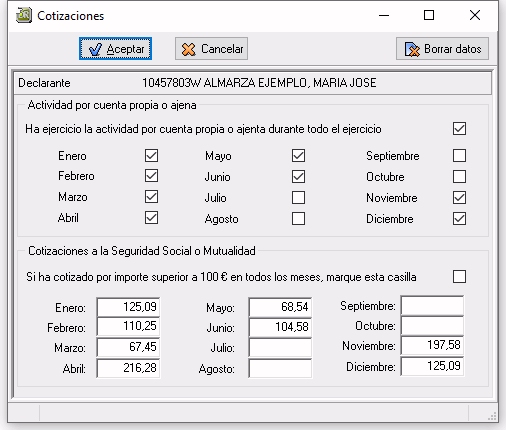Click Borrar datos to clear the data
This screenshot has height=430, width=506.
pos(442,49)
